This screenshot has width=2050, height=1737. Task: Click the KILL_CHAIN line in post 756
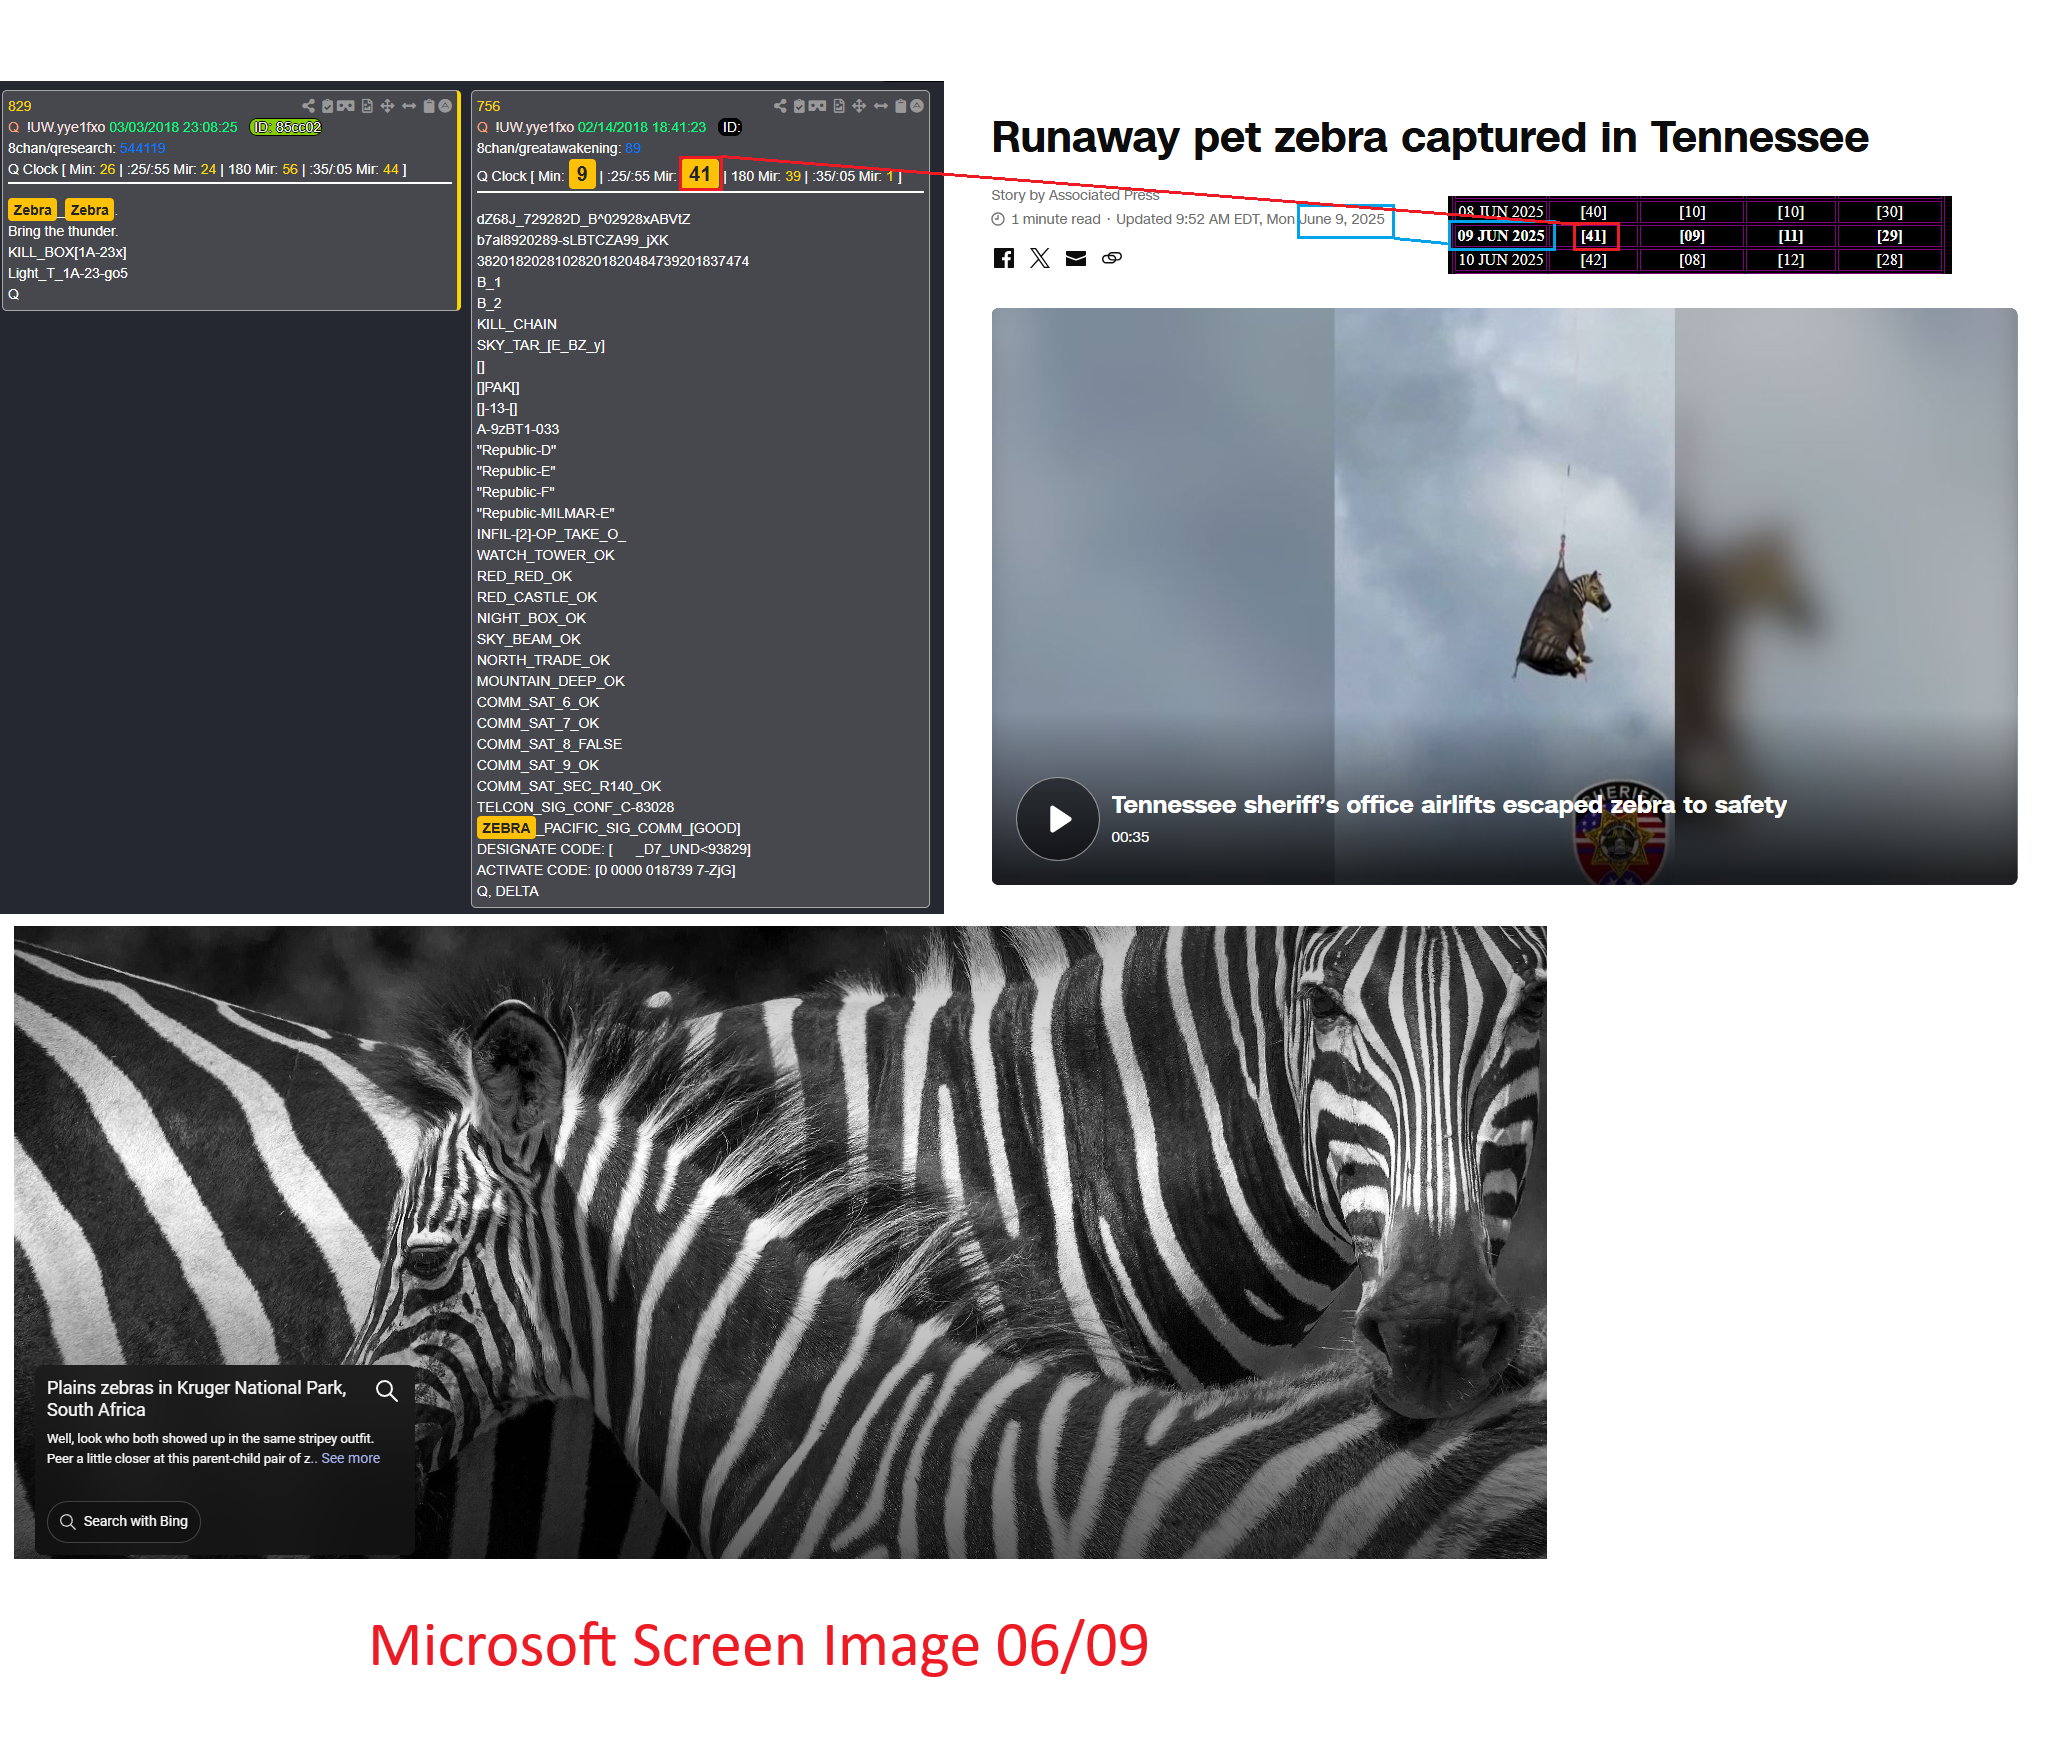pos(517,324)
